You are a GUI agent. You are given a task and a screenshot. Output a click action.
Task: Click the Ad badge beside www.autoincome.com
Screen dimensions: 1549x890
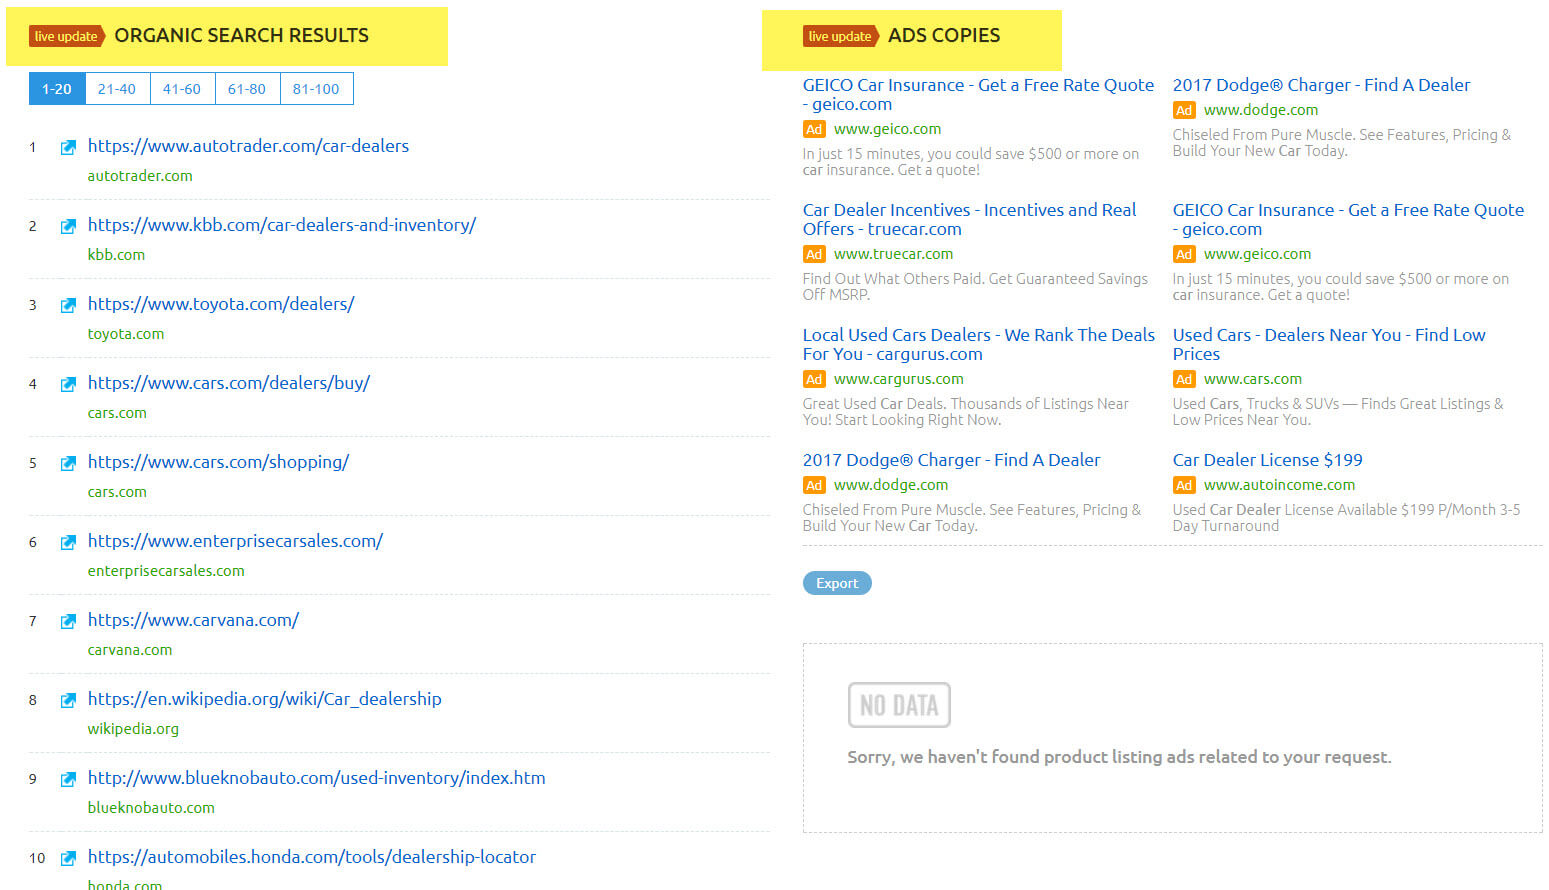tap(1184, 486)
